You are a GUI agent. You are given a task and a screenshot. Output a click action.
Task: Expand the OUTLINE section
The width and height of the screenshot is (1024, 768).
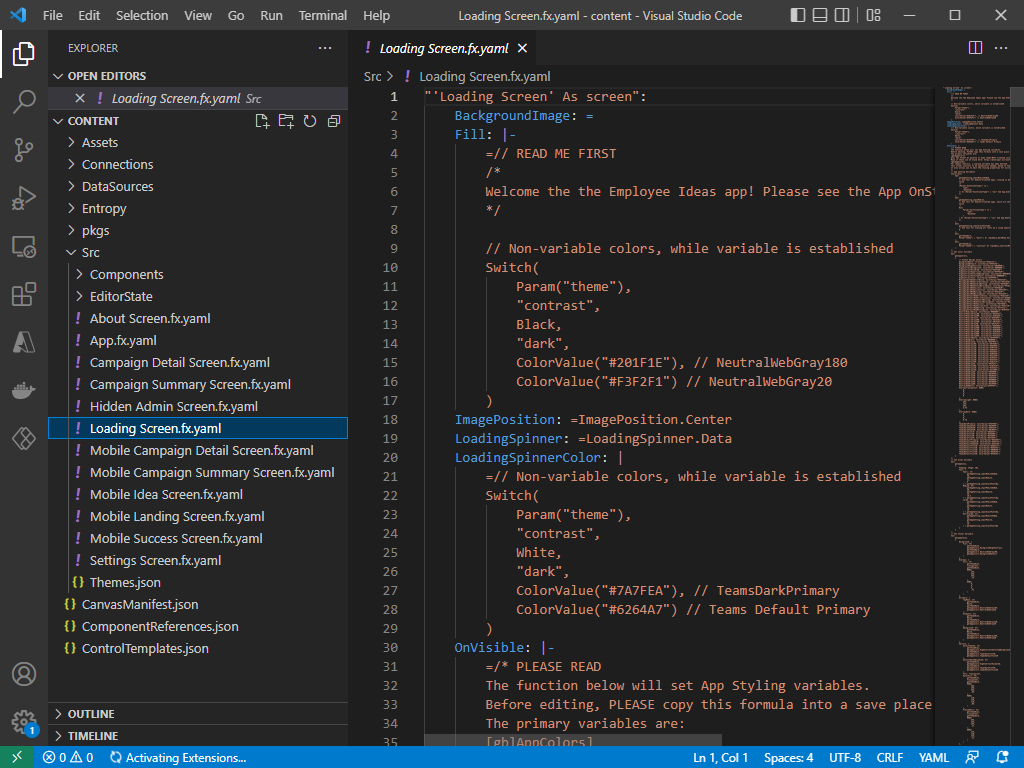(90, 714)
